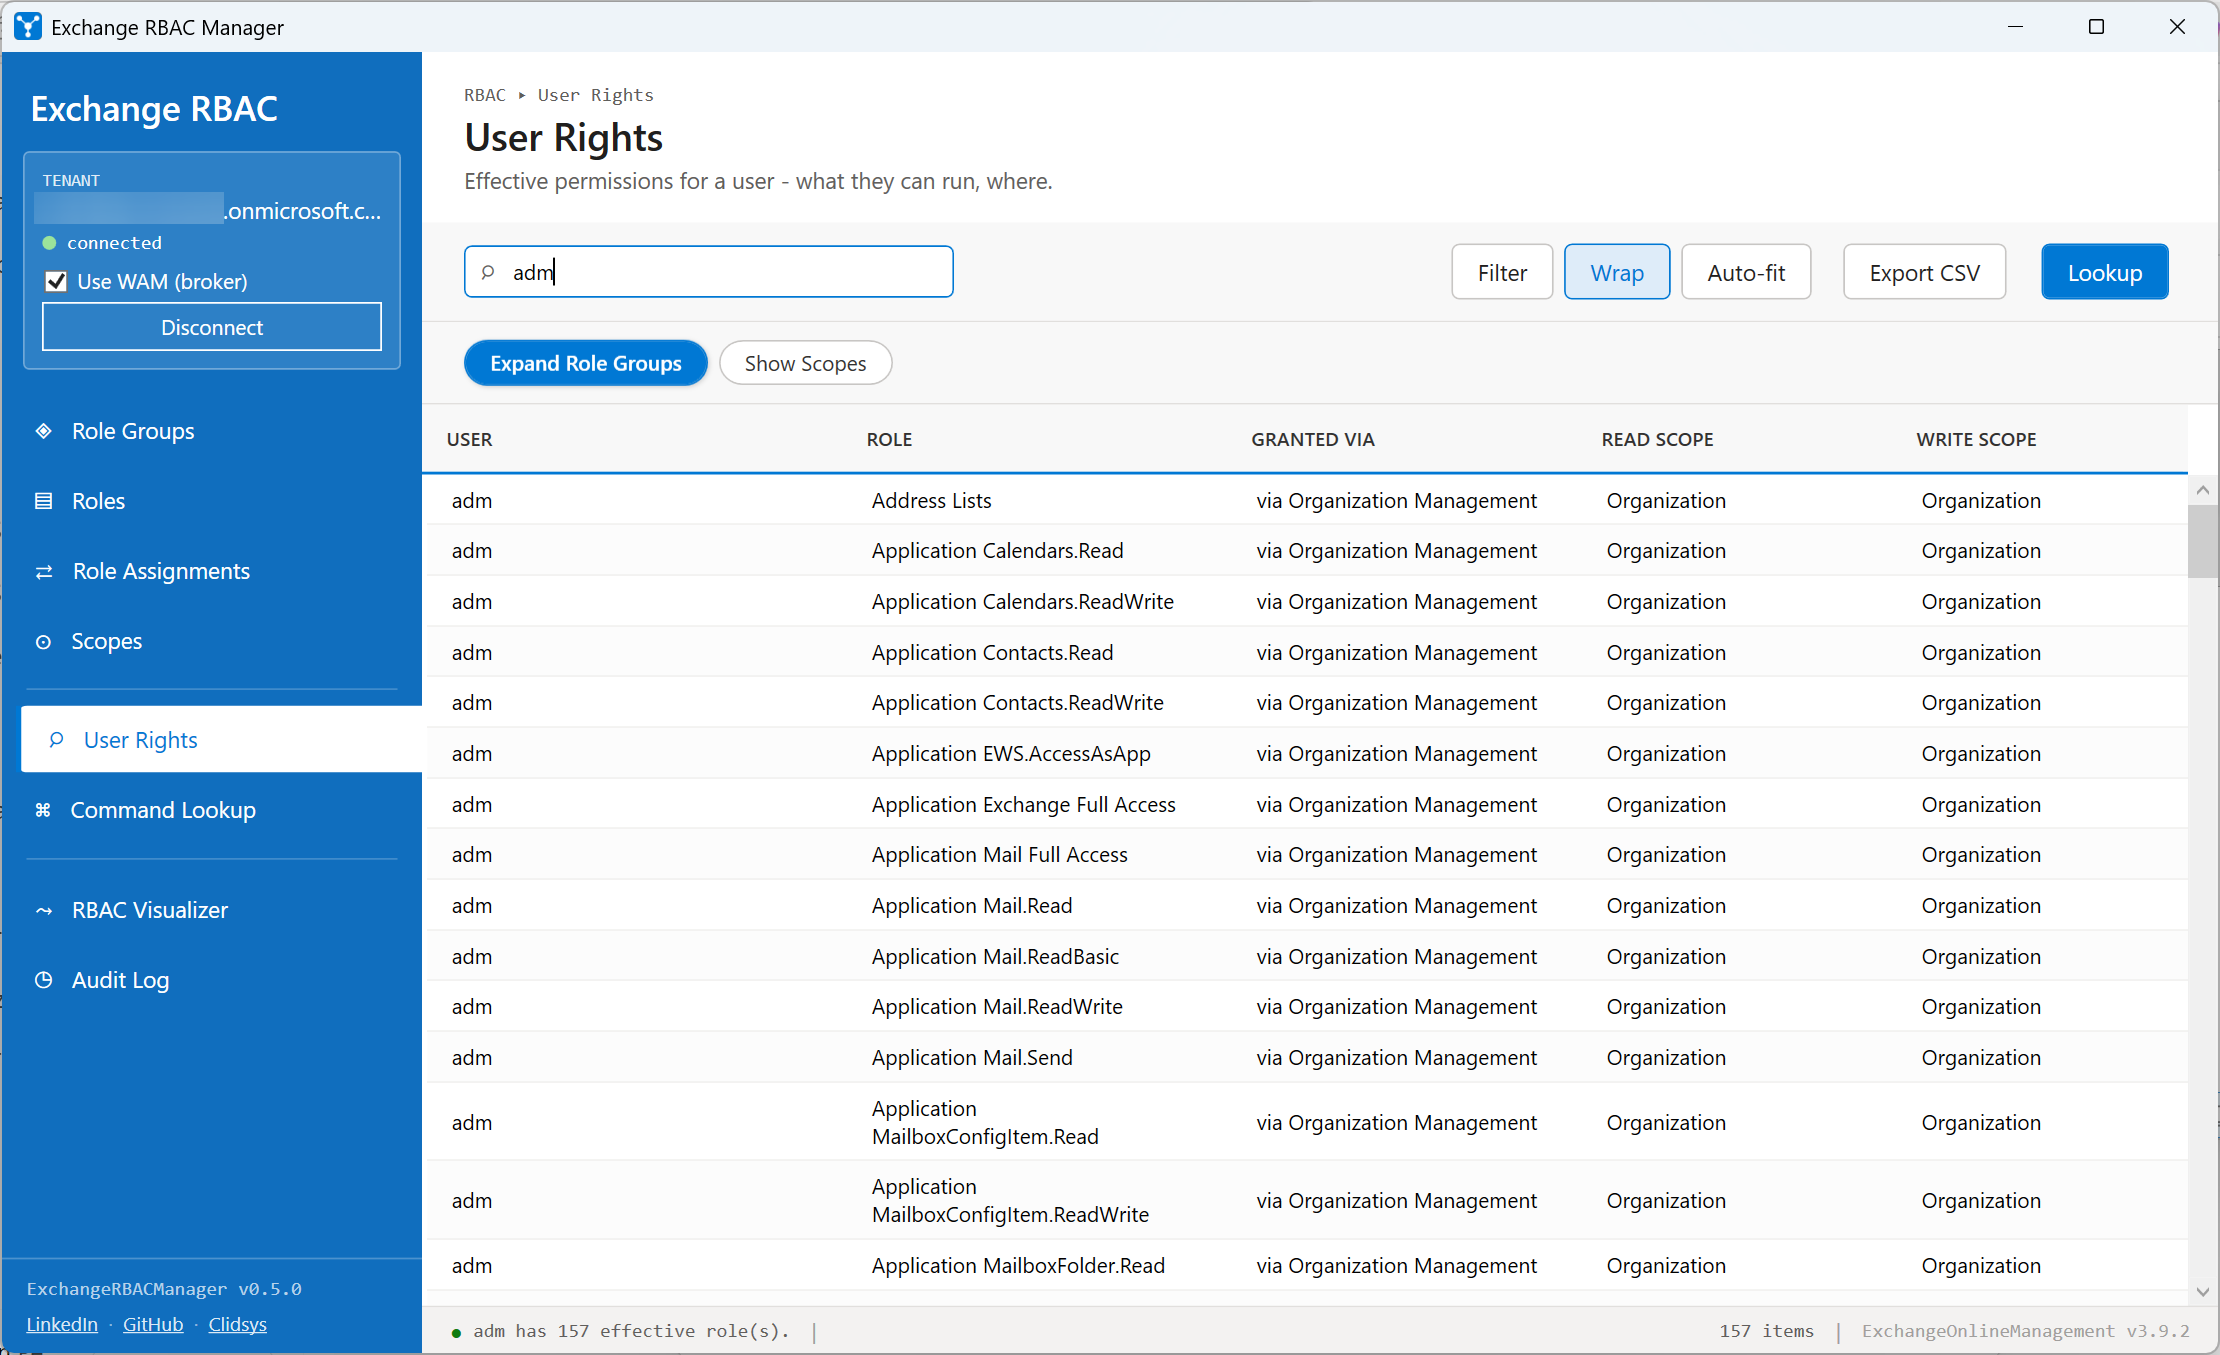Image resolution: width=2220 pixels, height=1355 pixels.
Task: Open the Roles page
Action: tap(98, 501)
